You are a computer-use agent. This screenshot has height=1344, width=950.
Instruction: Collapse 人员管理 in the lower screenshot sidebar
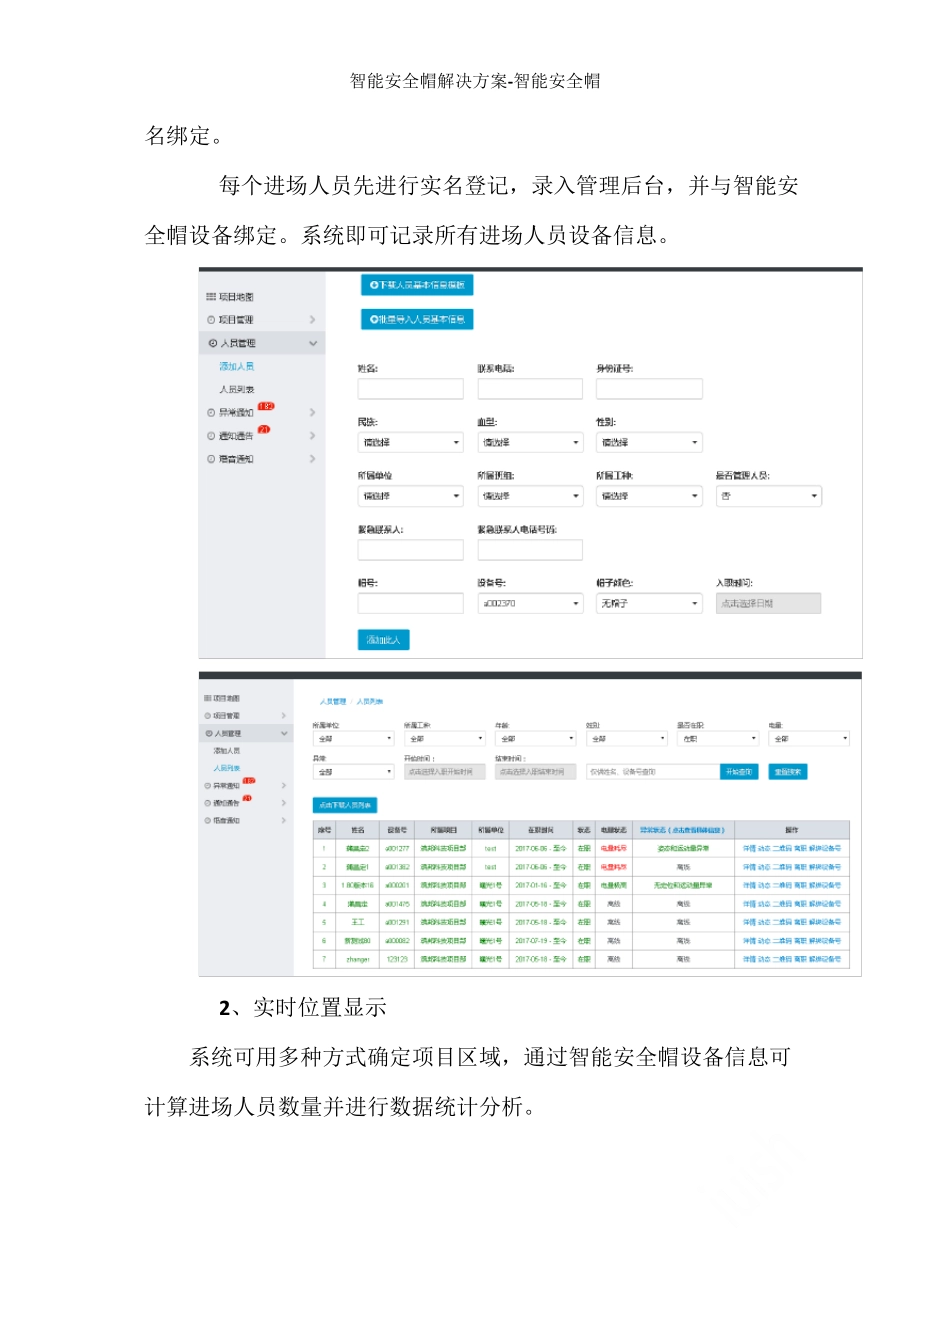point(284,733)
